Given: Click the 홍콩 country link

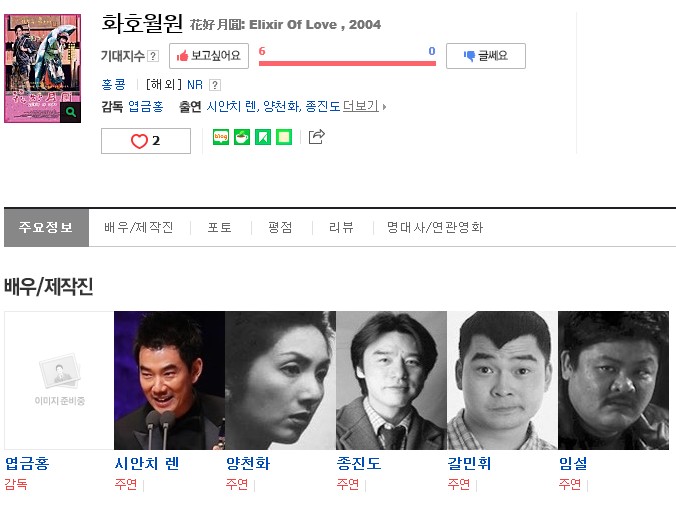Looking at the screenshot, I should pyautogui.click(x=113, y=85).
